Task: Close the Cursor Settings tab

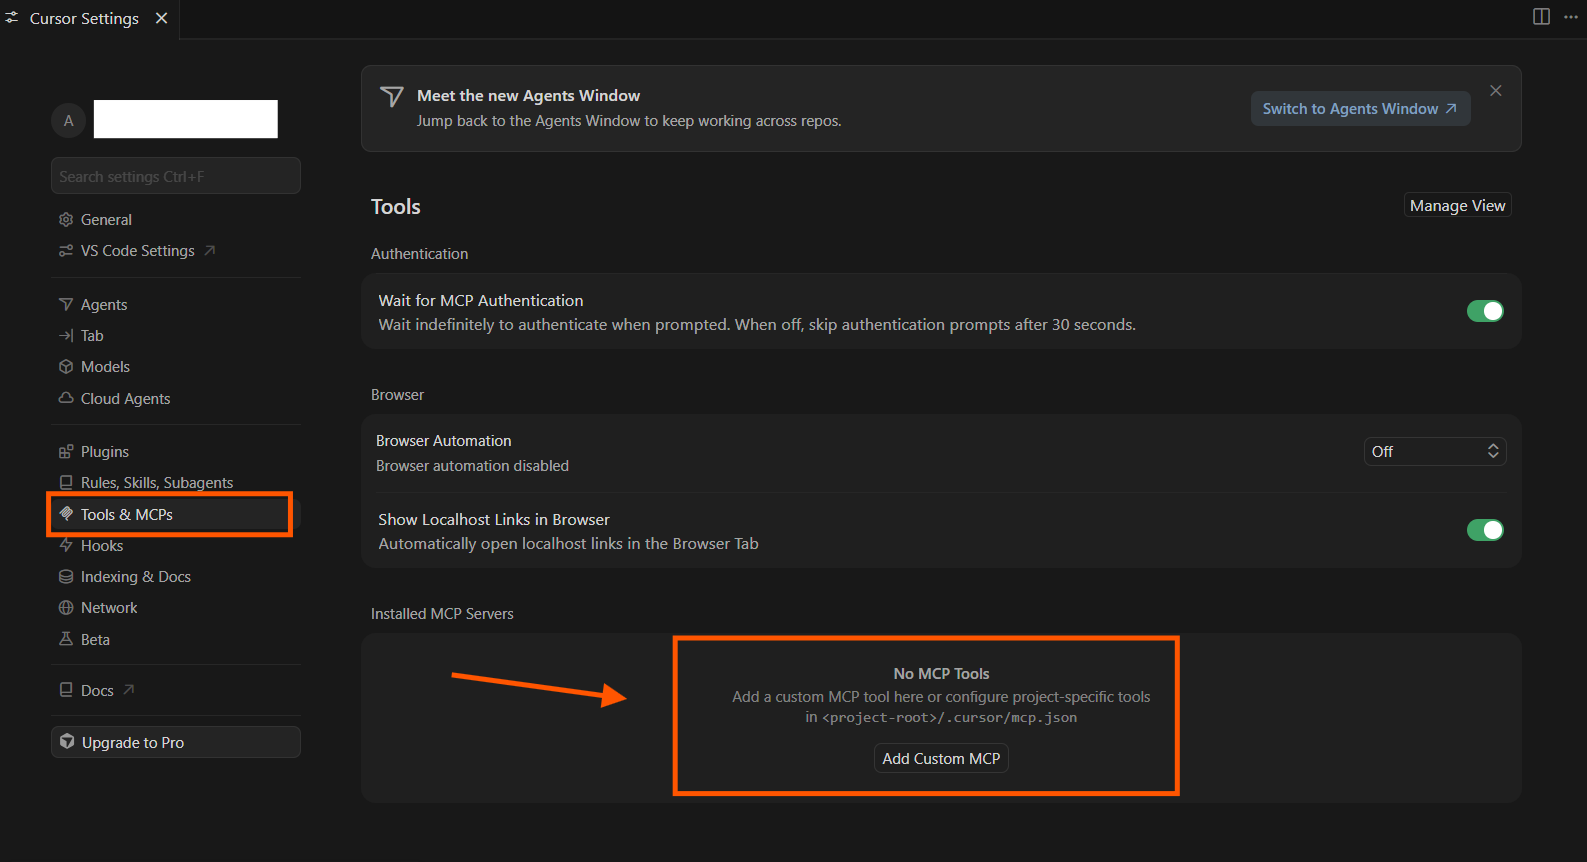Action: pyautogui.click(x=161, y=18)
